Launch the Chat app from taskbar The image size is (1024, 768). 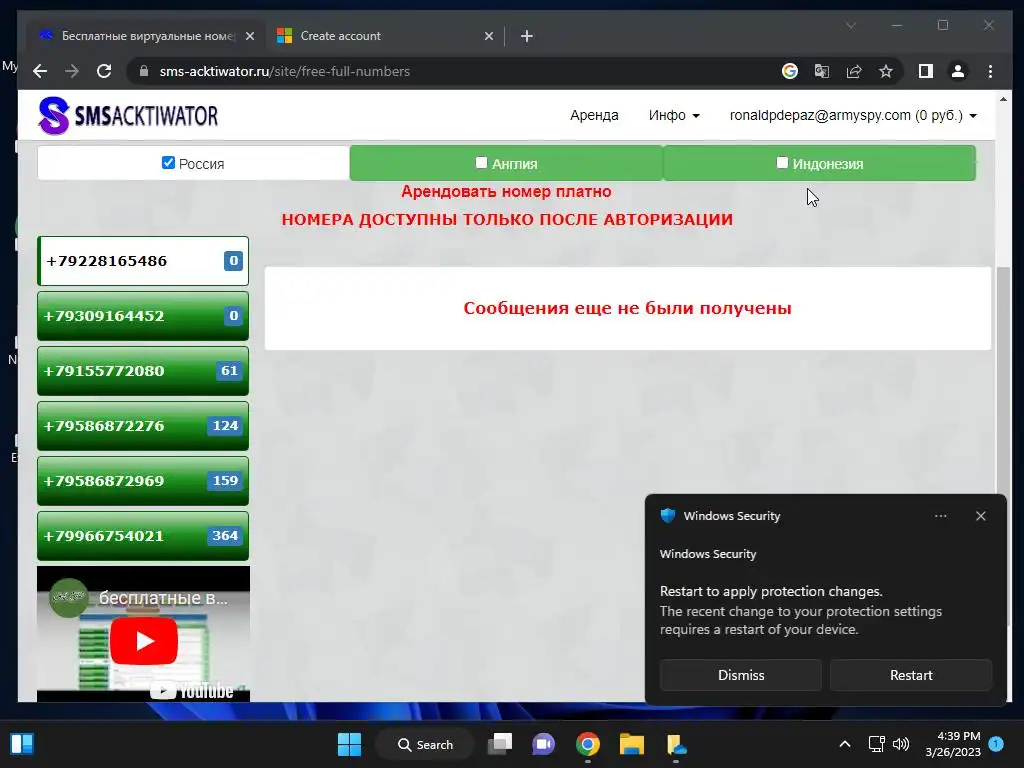pos(543,744)
